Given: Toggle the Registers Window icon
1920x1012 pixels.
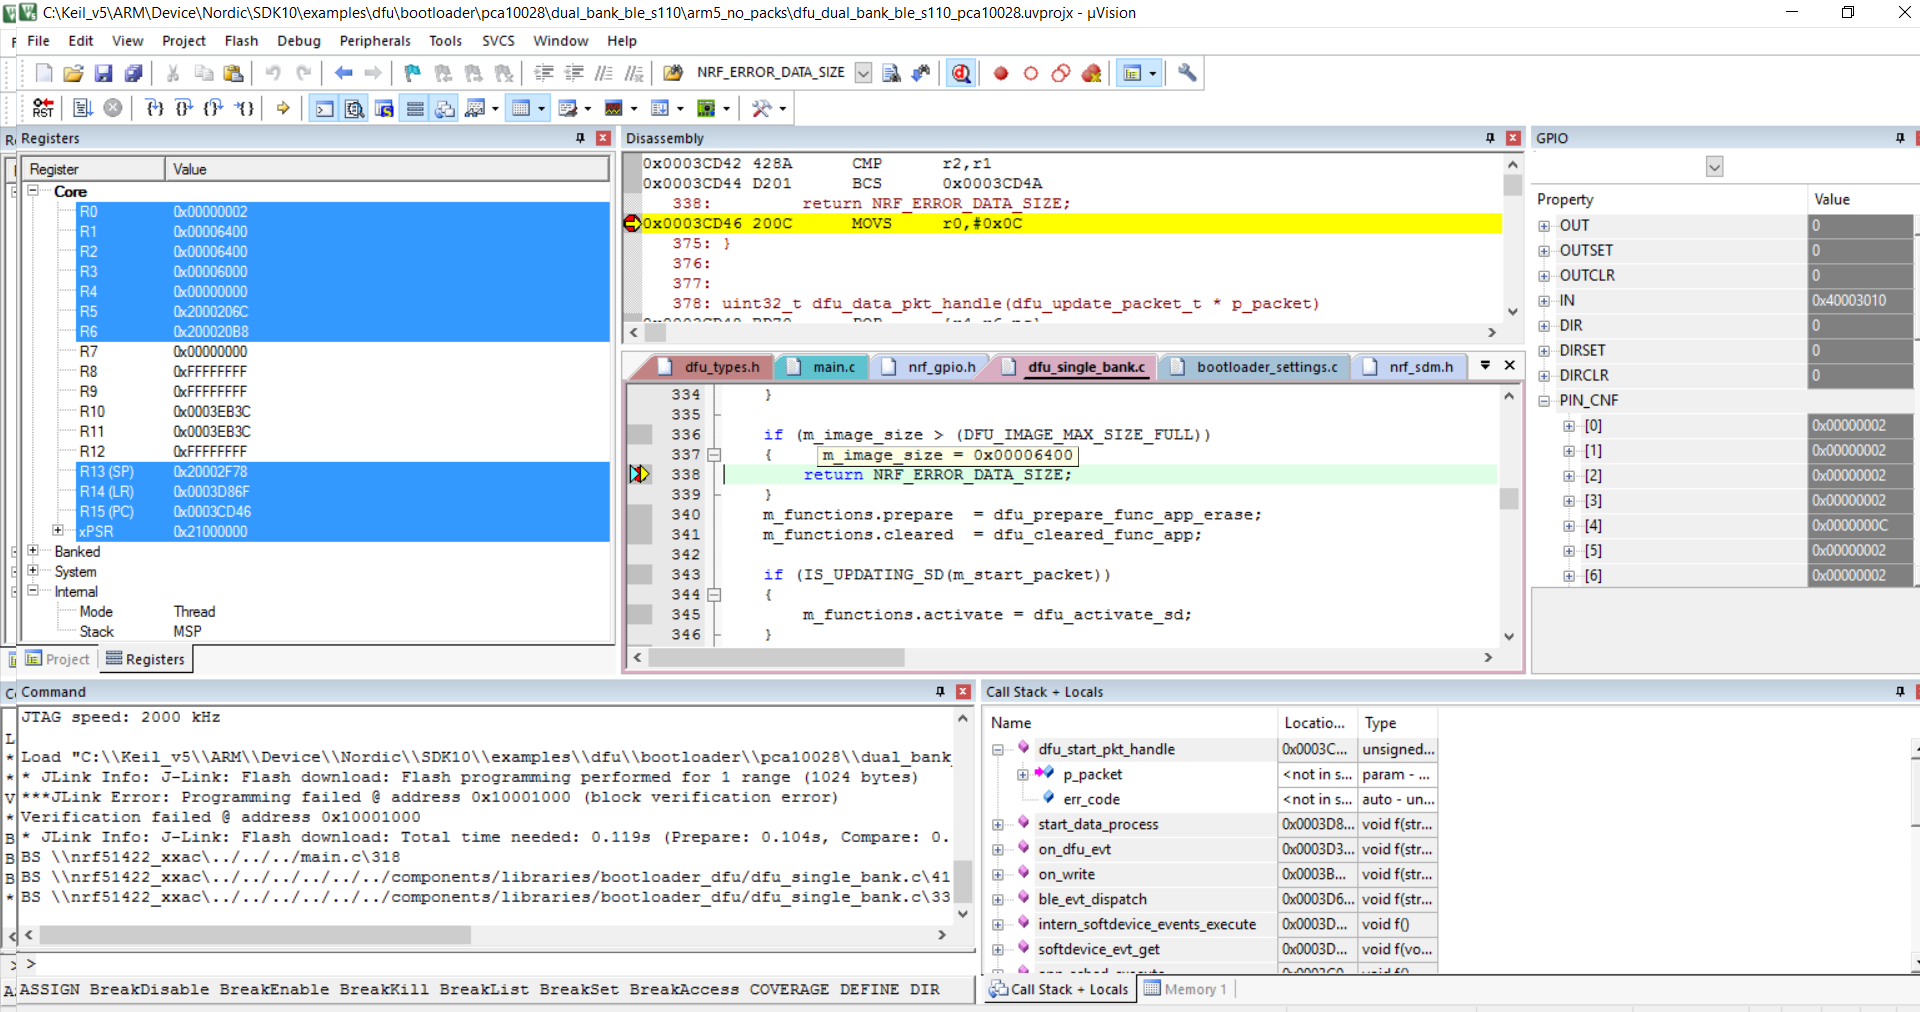Looking at the screenshot, I should tap(415, 108).
